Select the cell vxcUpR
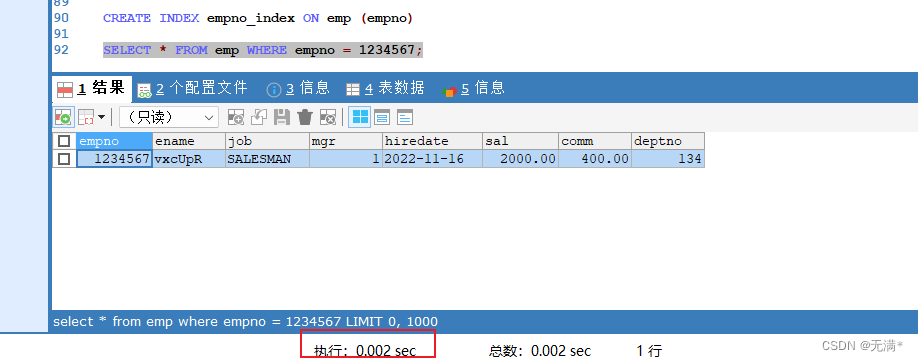Viewport: 918px width, 361px height. point(189,159)
